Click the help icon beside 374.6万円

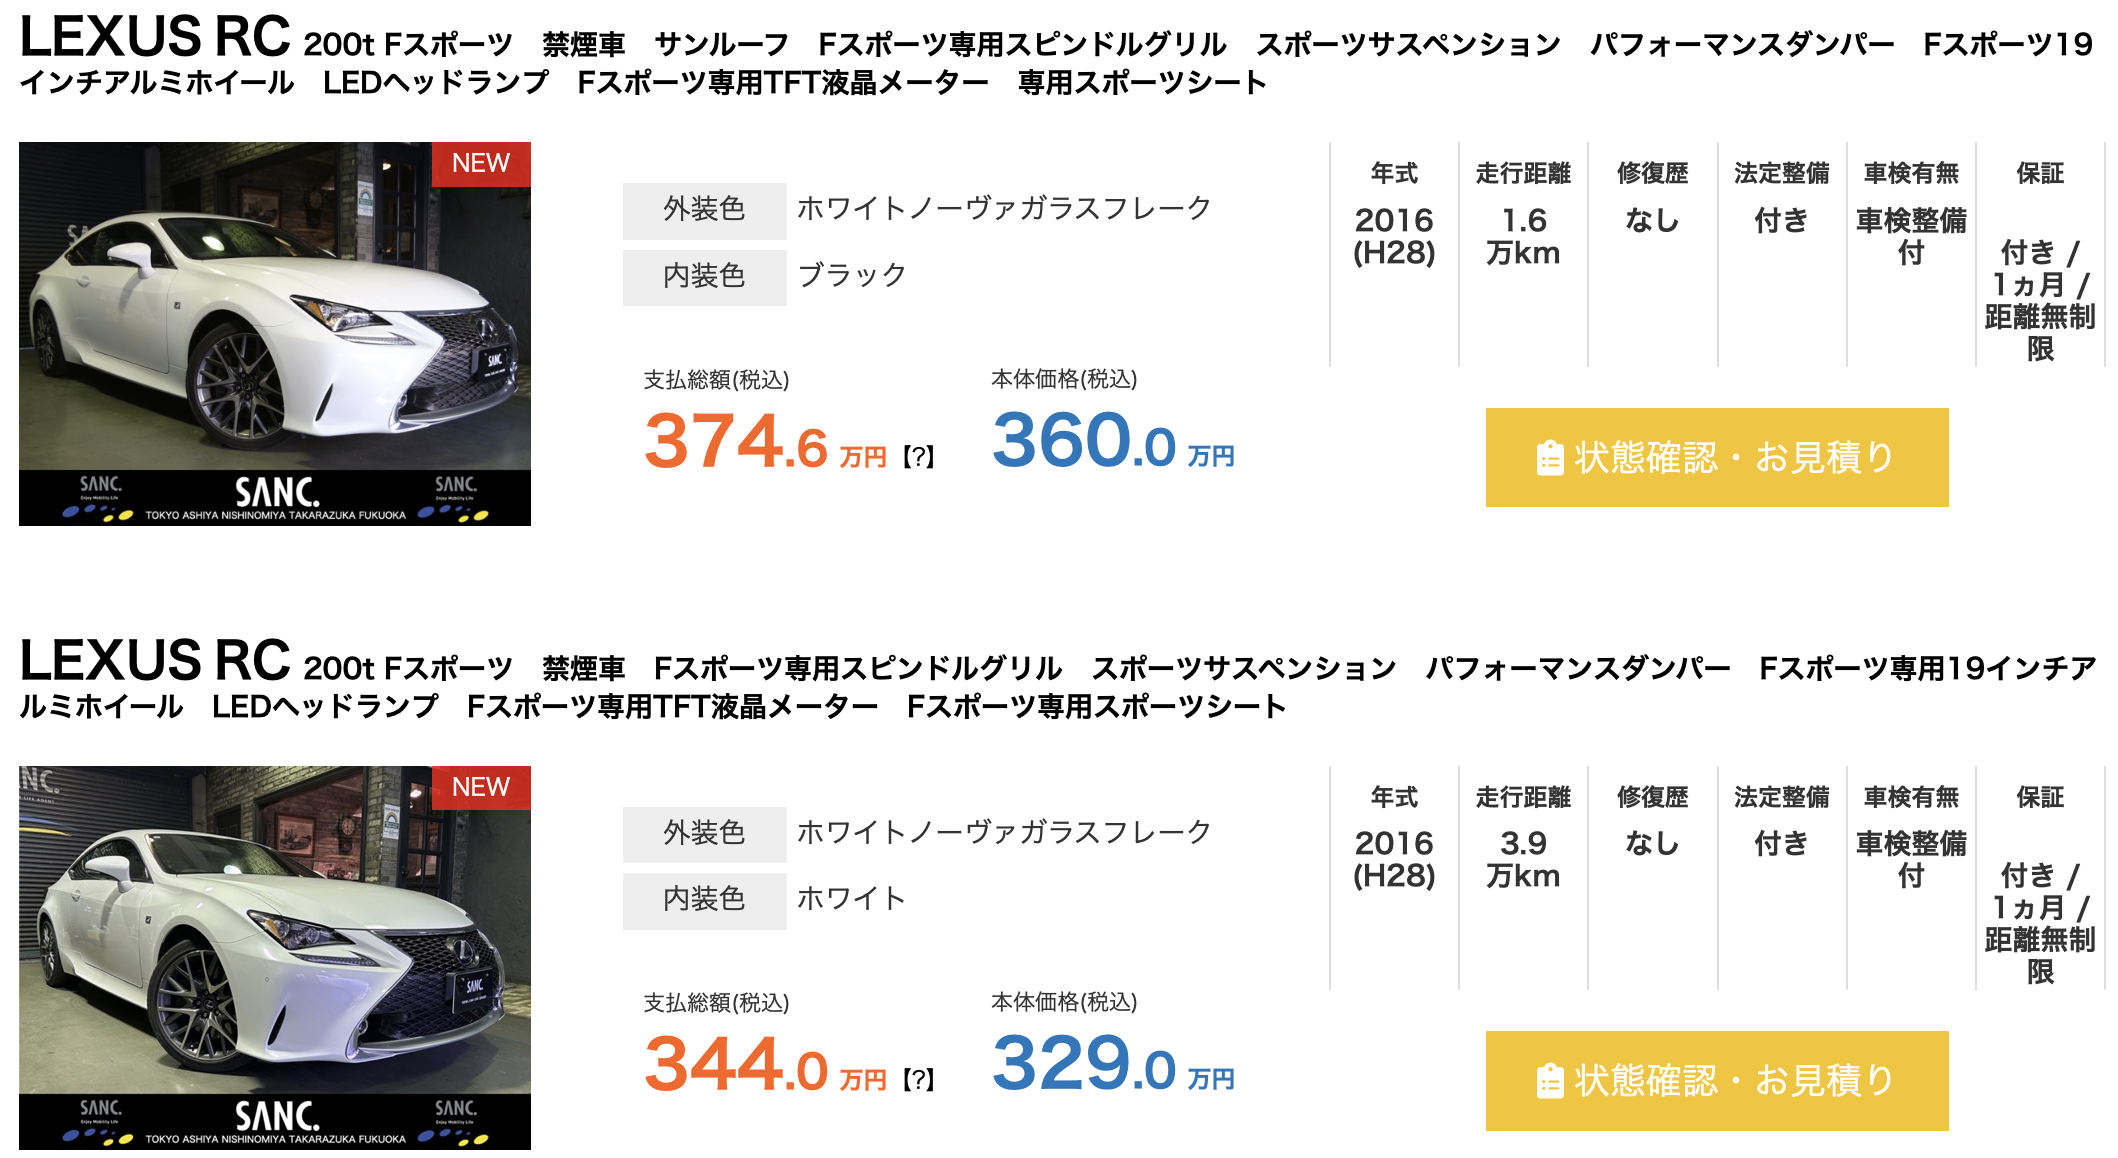(918, 457)
